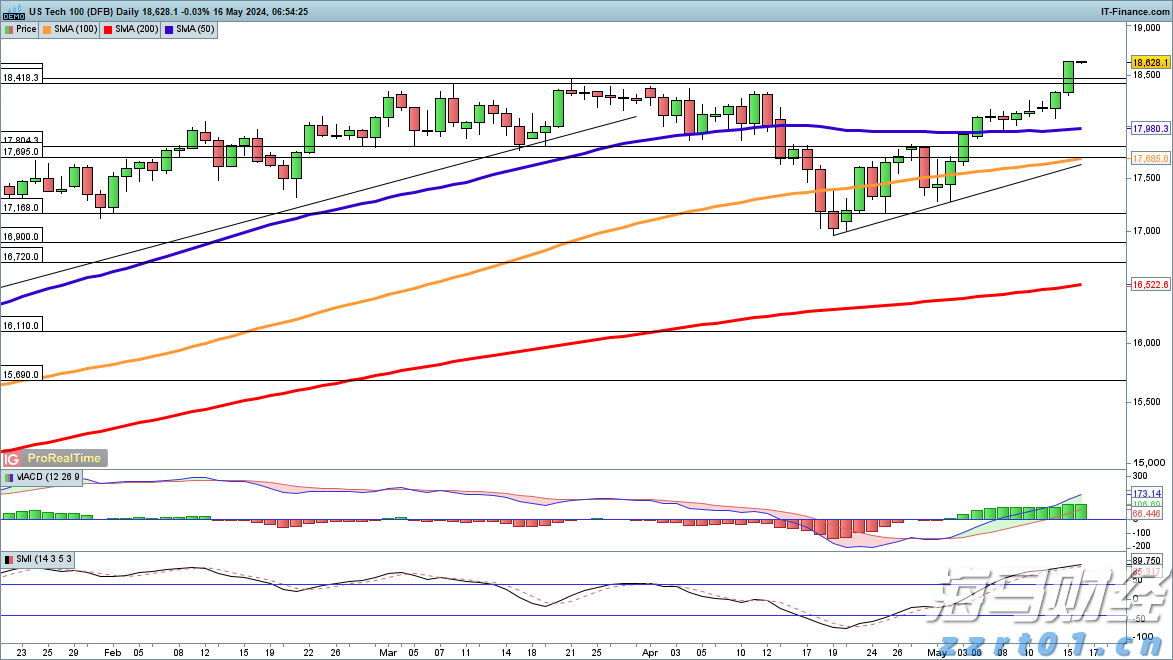Click the blue SMA (50) color swatch
The width and height of the screenshot is (1173, 660).
[168, 29]
